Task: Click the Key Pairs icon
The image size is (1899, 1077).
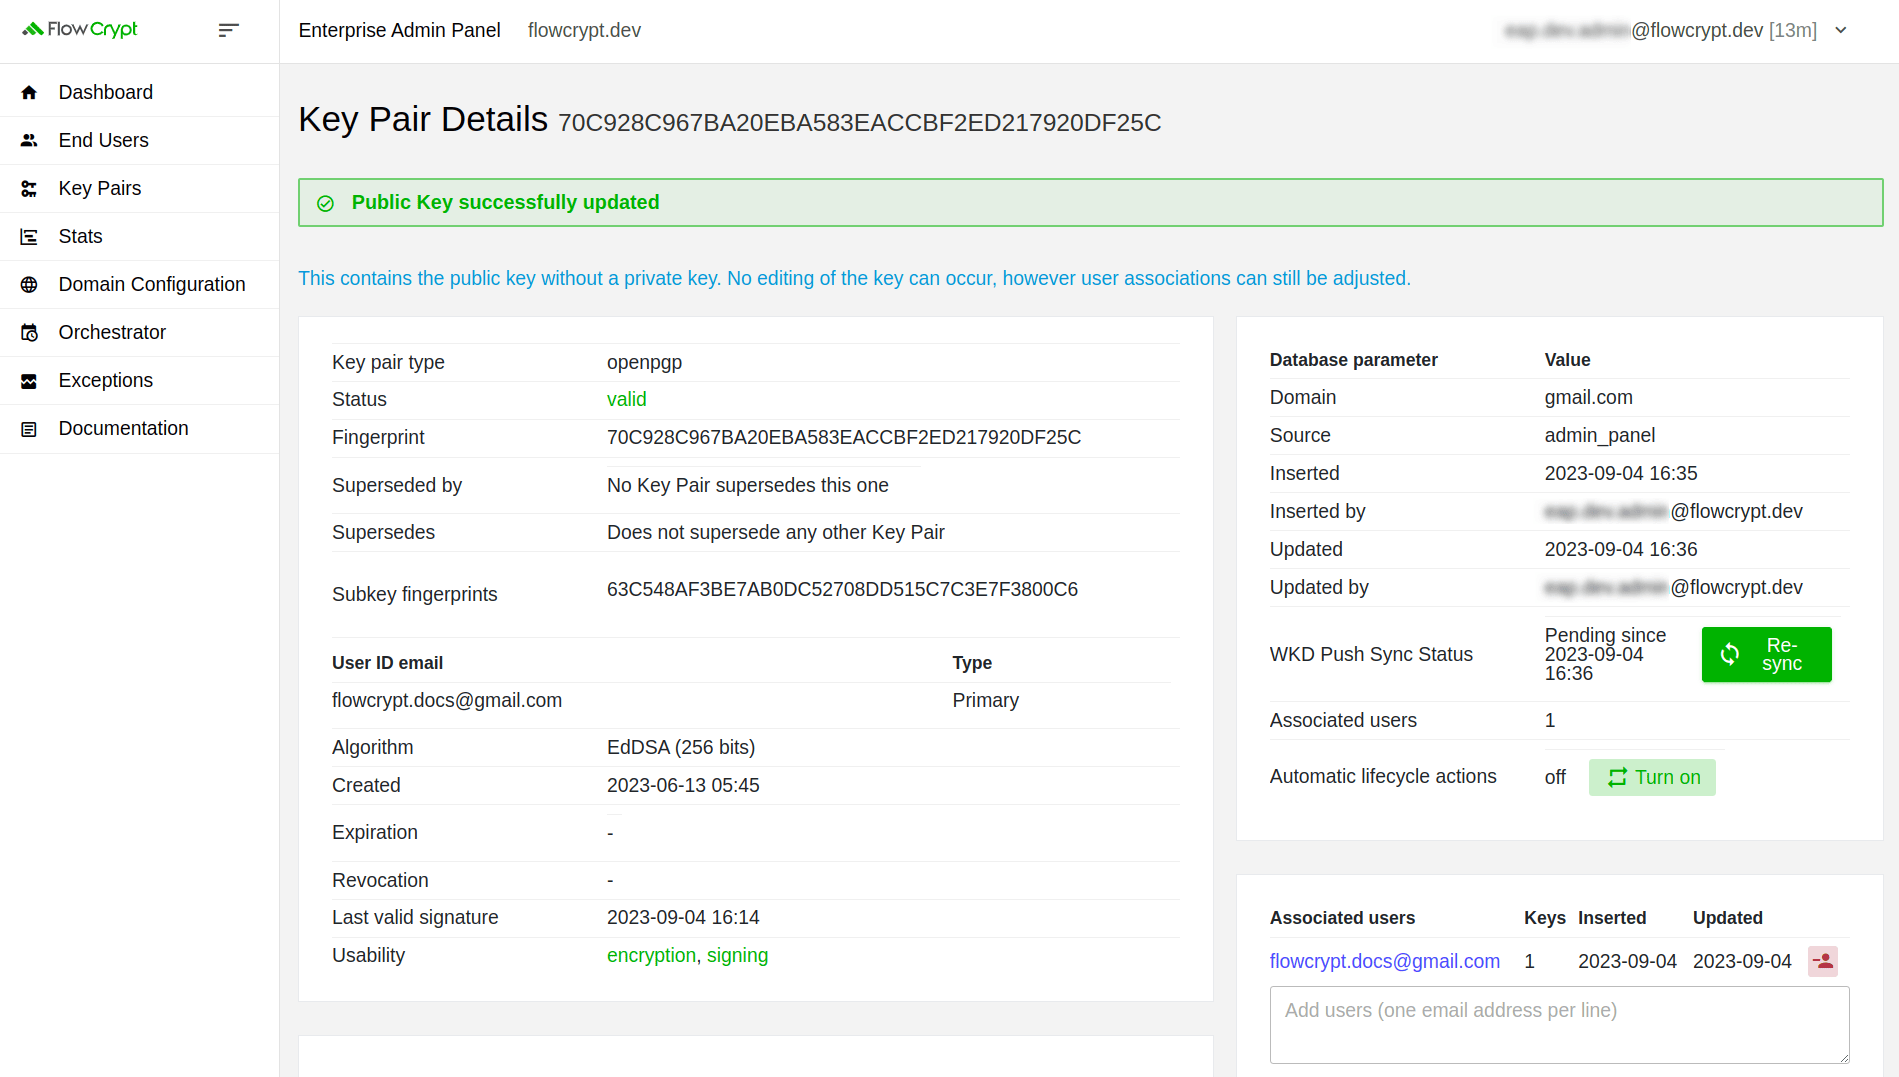Action: tap(29, 188)
